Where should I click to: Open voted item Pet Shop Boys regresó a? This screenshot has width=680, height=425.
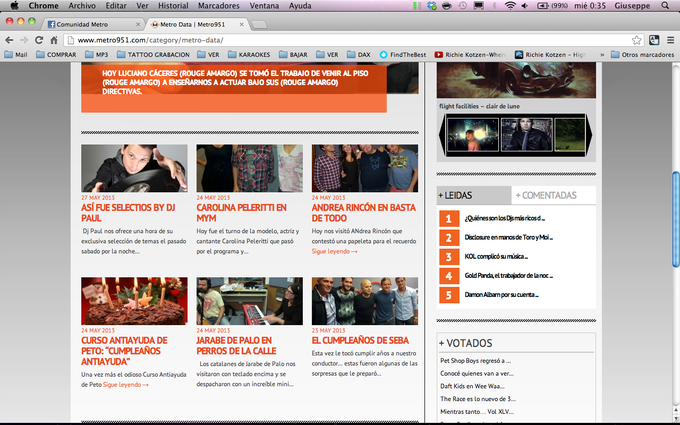coord(475,360)
